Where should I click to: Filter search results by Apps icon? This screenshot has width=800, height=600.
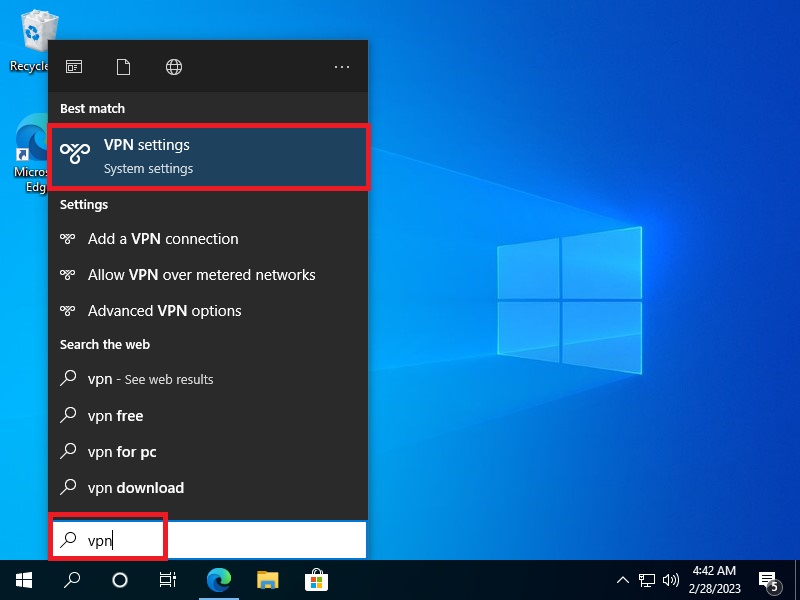(x=74, y=67)
